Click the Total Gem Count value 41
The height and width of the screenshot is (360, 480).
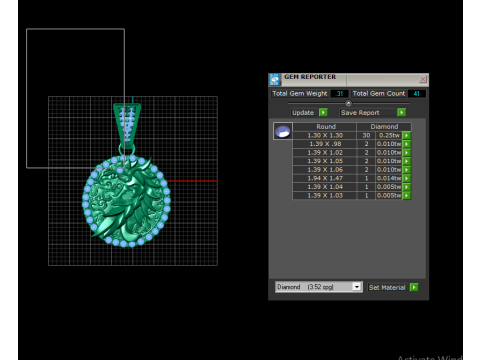pyautogui.click(x=416, y=94)
